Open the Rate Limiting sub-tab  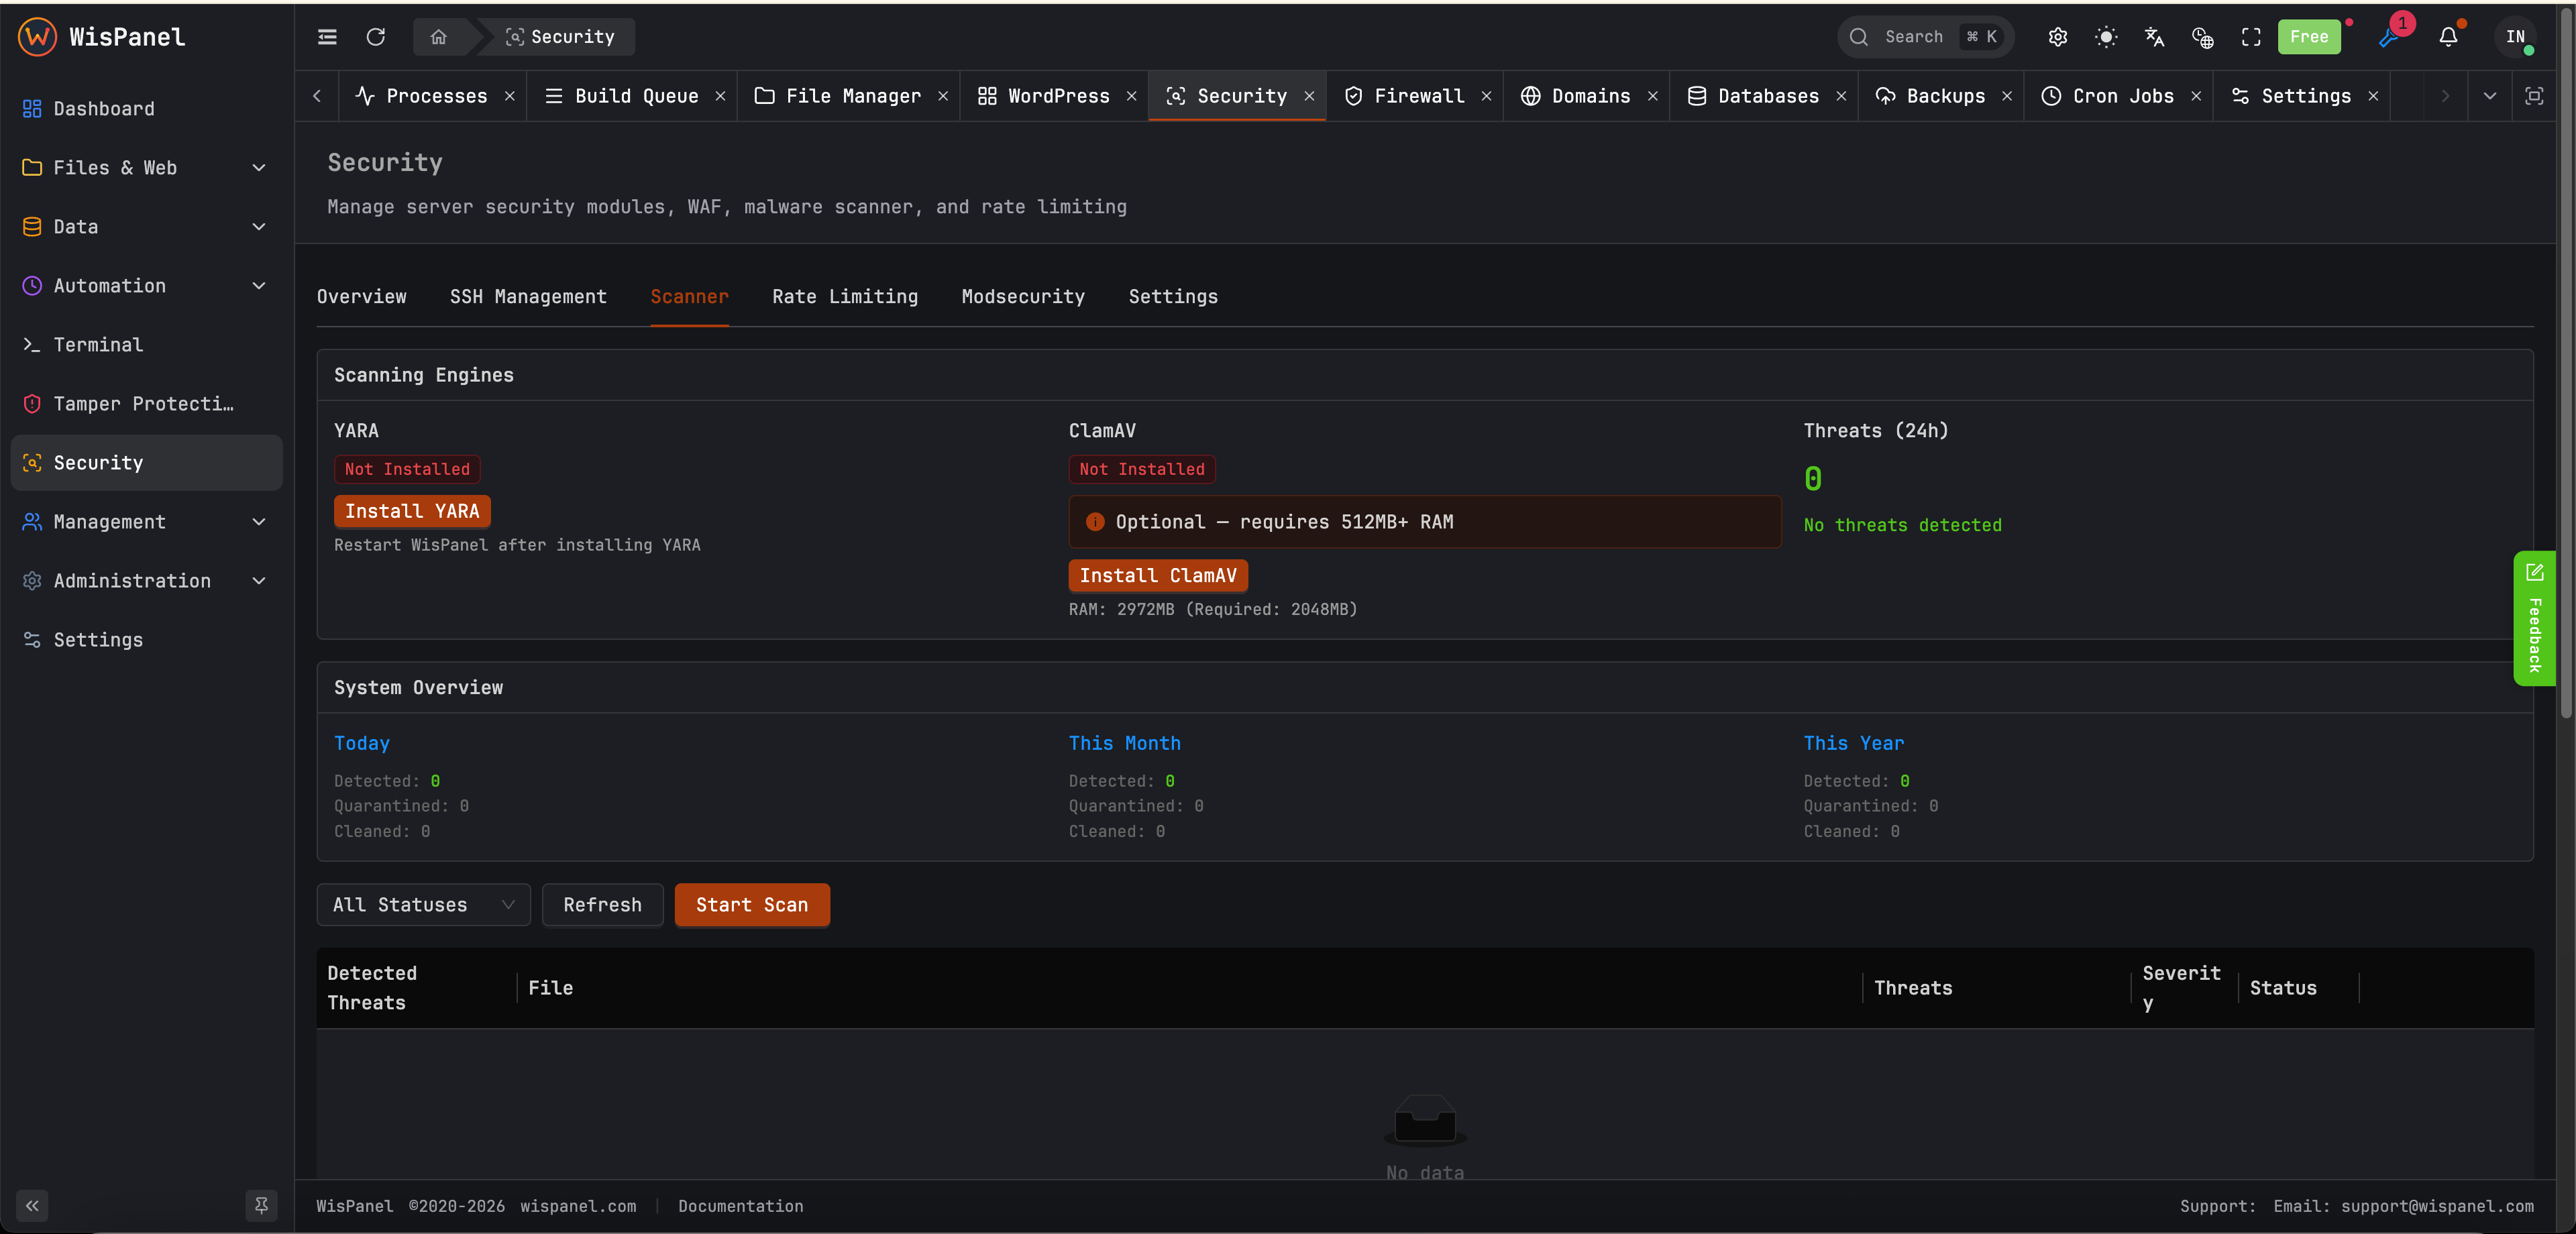(x=845, y=297)
